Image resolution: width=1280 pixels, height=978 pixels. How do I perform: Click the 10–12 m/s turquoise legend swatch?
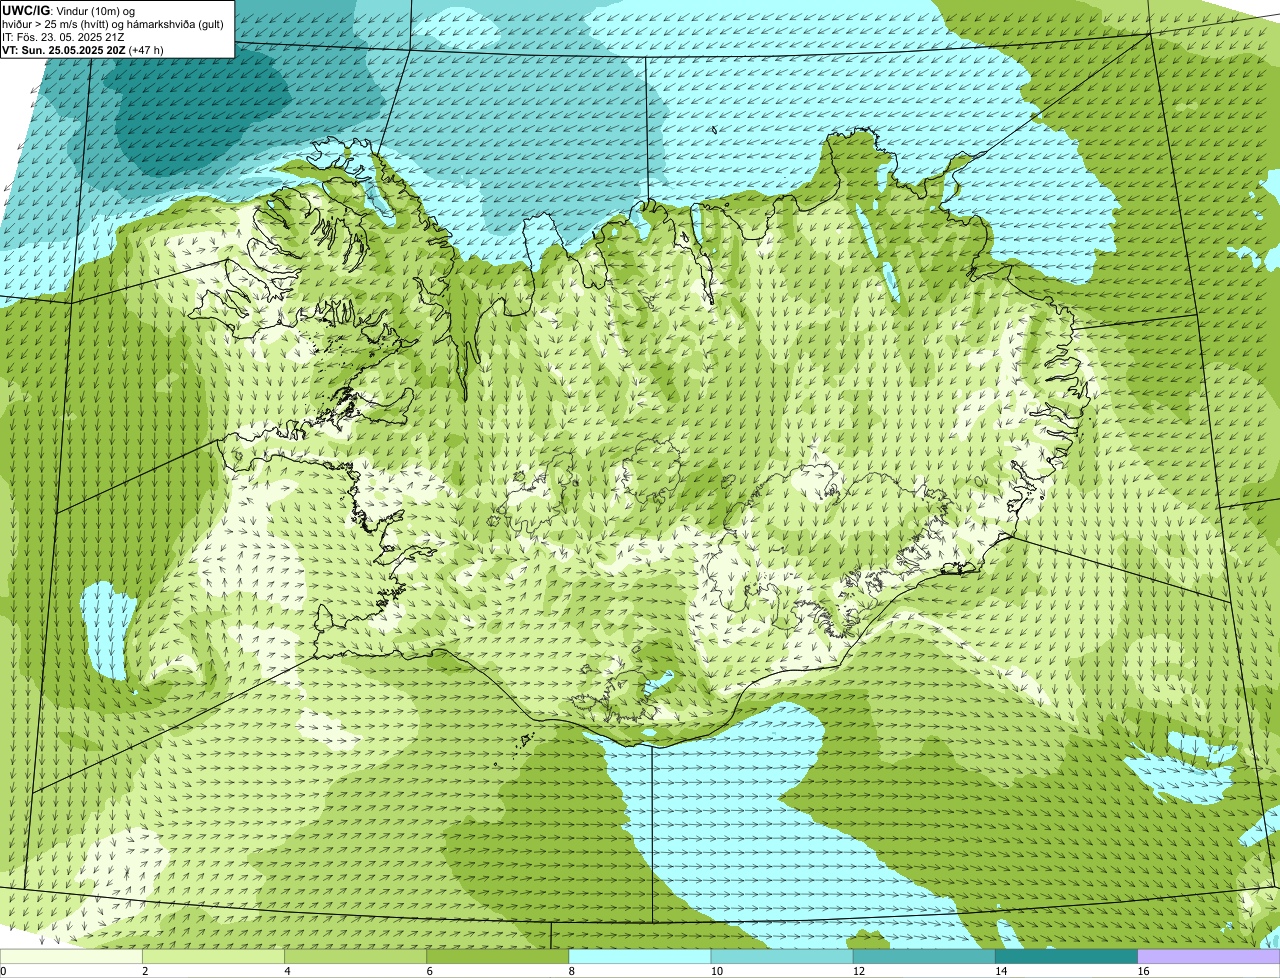[782, 956]
